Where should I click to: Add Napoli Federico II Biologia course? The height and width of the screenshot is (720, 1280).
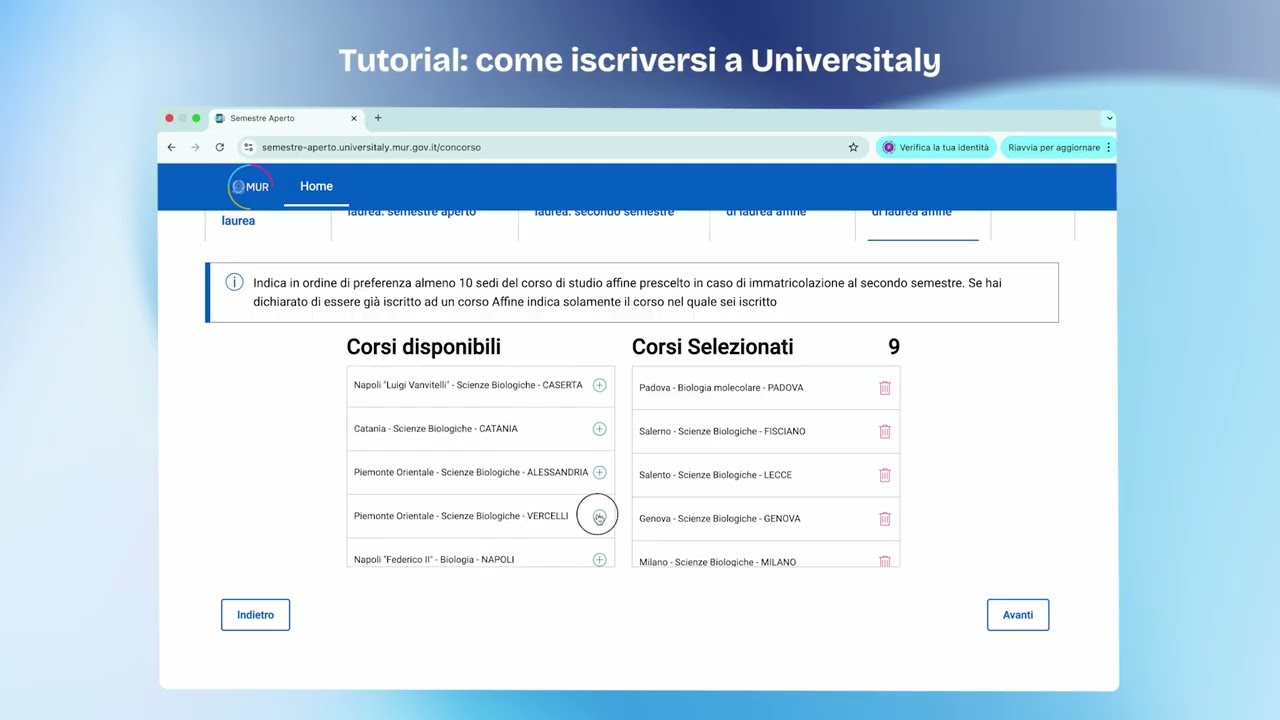coord(599,559)
